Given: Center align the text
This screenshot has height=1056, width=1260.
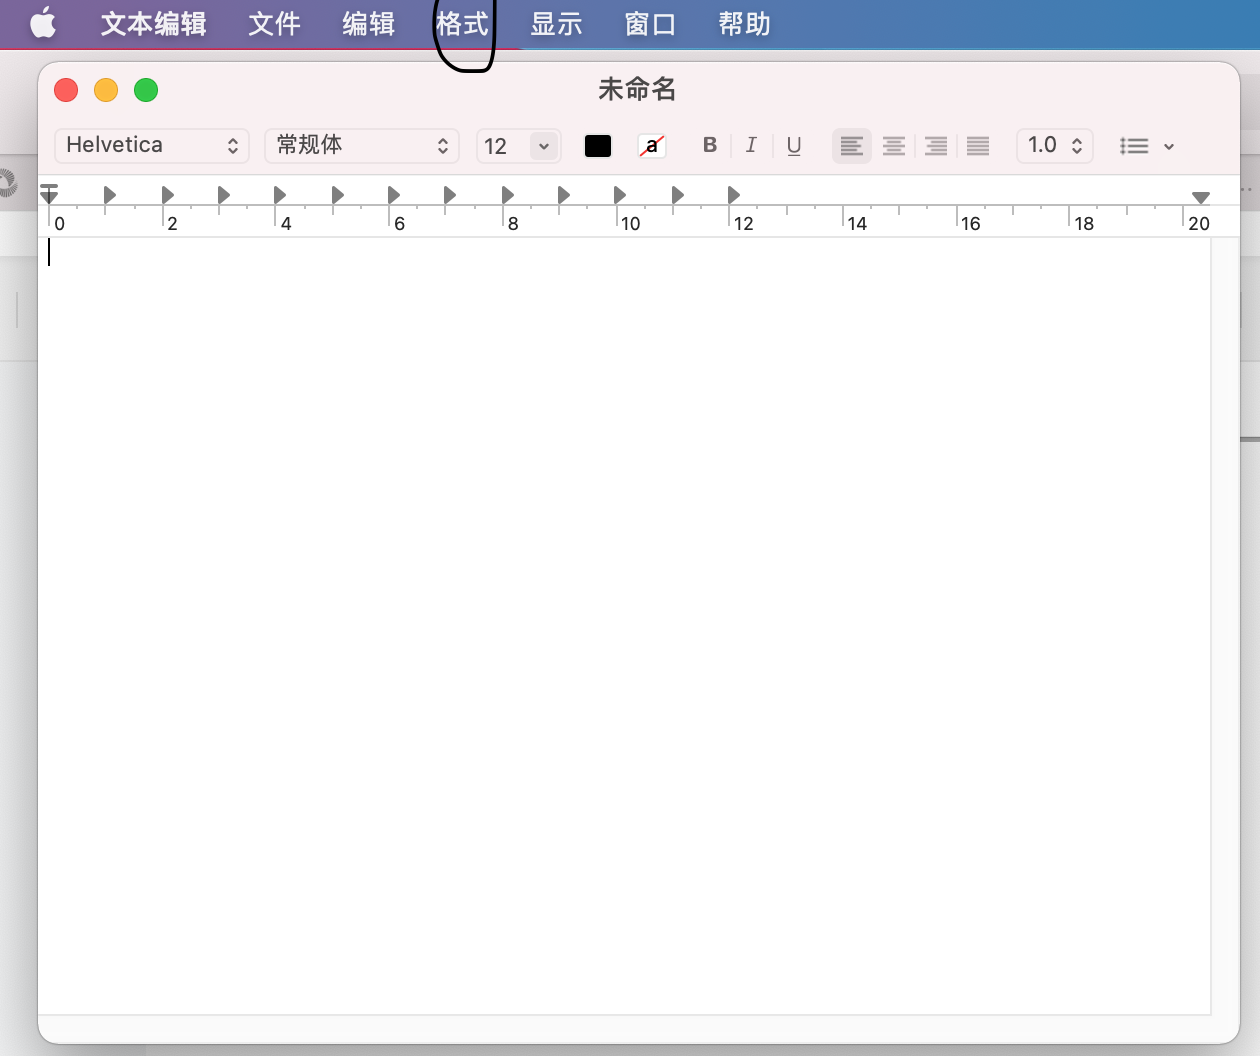Looking at the screenshot, I should [x=894, y=146].
